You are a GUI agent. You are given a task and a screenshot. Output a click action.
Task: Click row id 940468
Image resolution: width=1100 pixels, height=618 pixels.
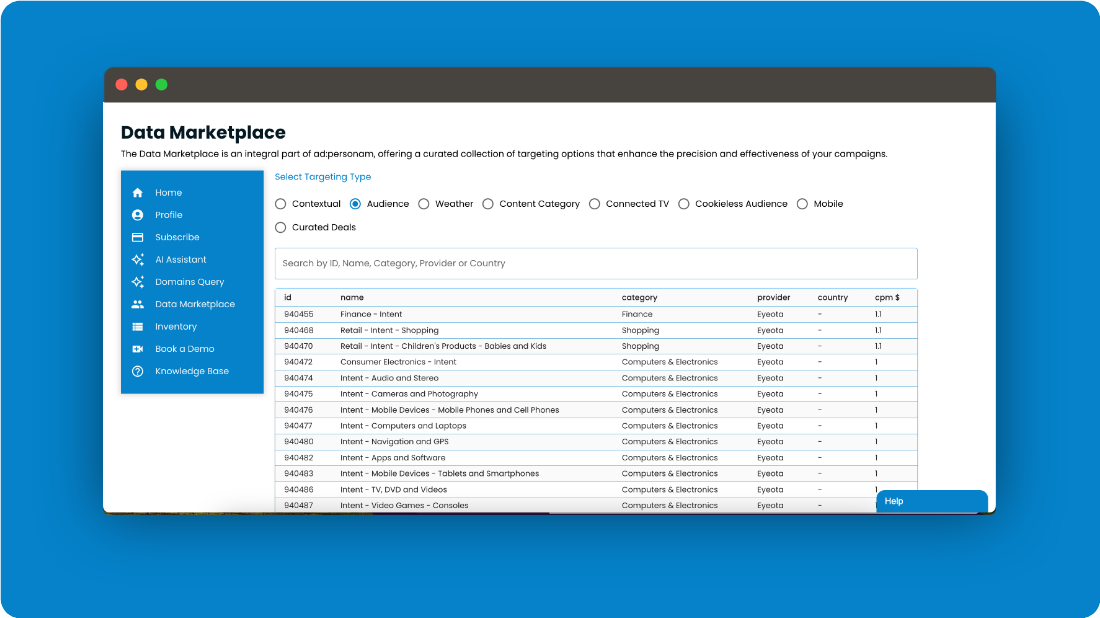click(298, 330)
